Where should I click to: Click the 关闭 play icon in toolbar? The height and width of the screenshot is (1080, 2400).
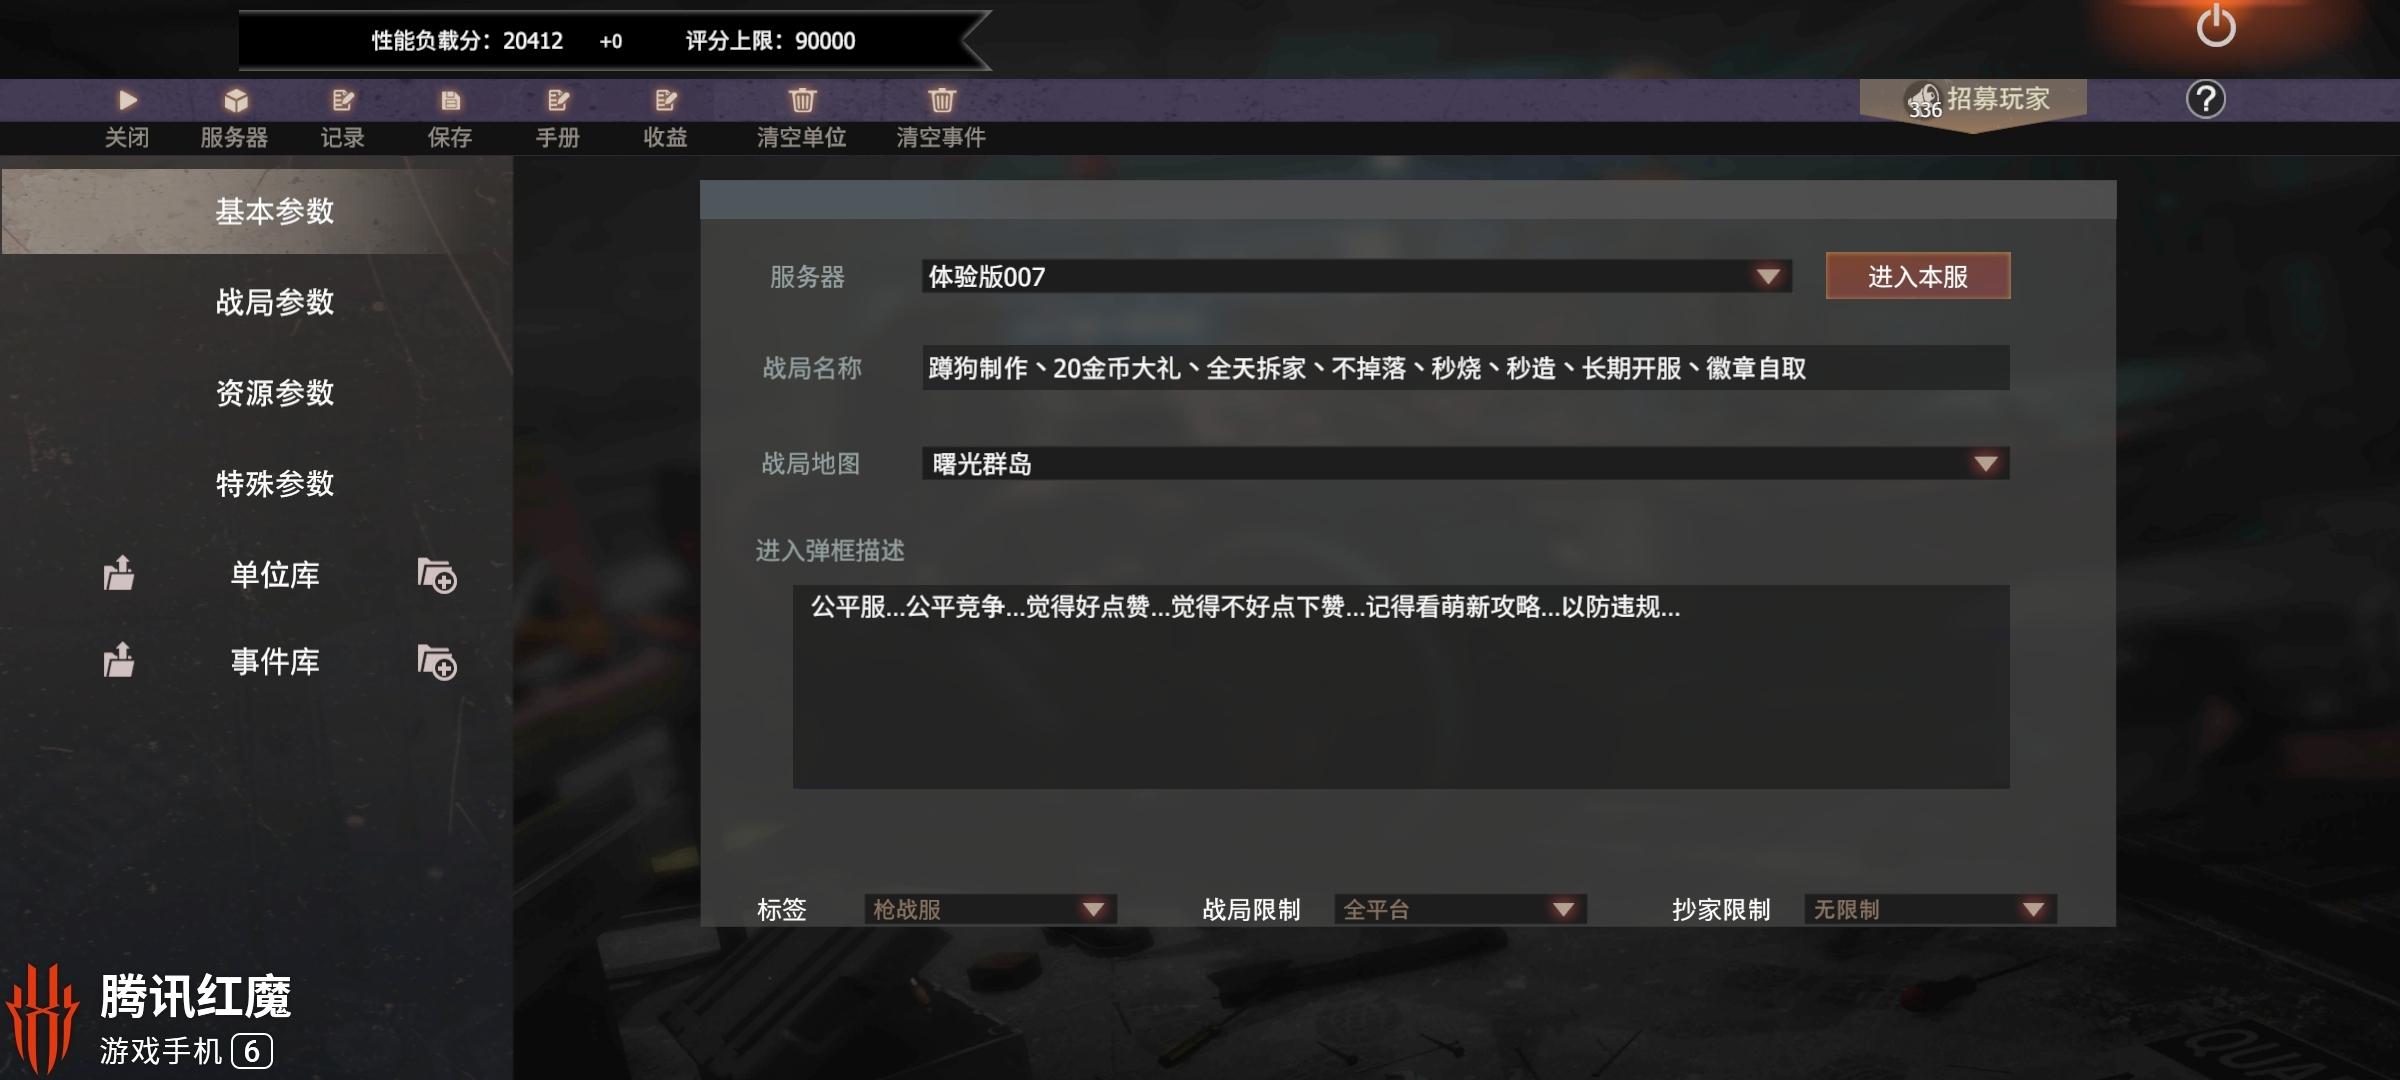tap(127, 100)
